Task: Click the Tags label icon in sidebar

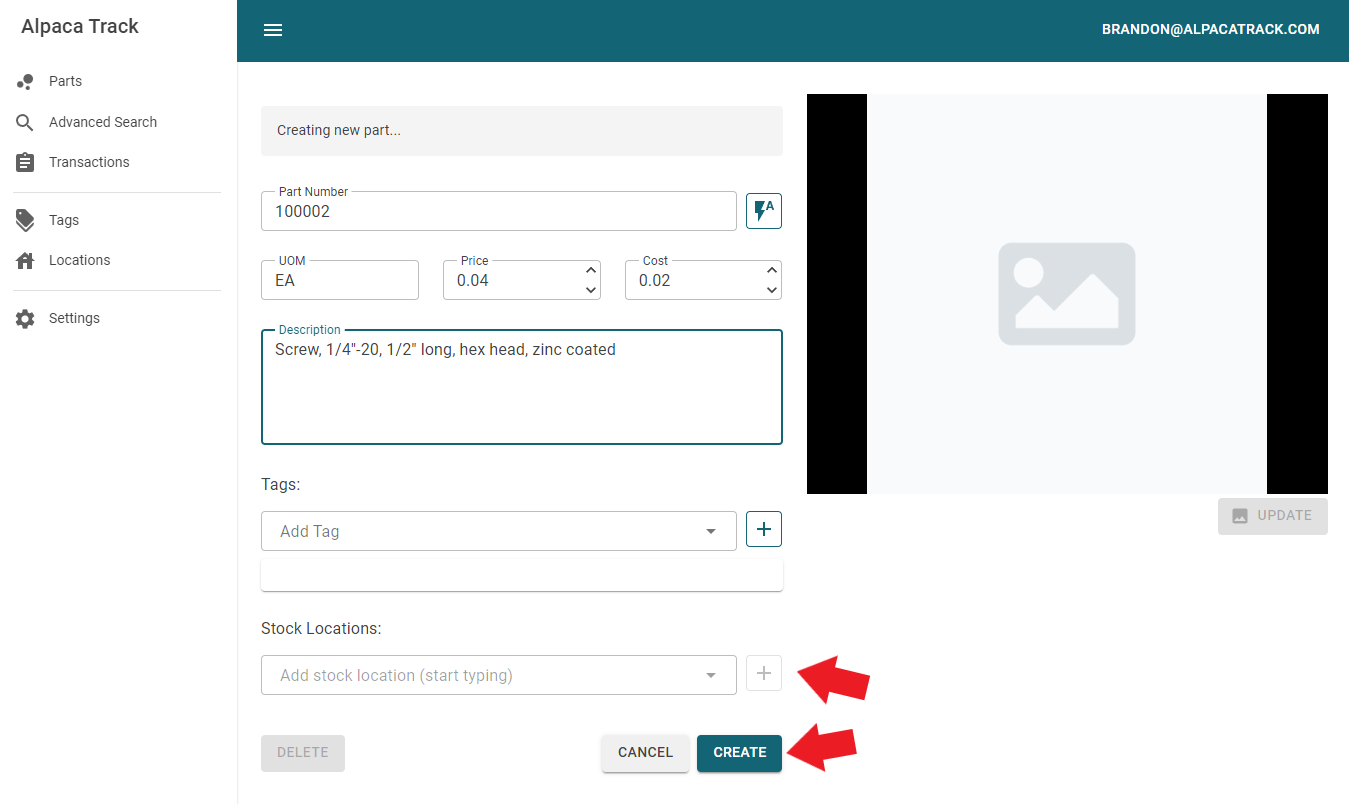Action: click(25, 220)
